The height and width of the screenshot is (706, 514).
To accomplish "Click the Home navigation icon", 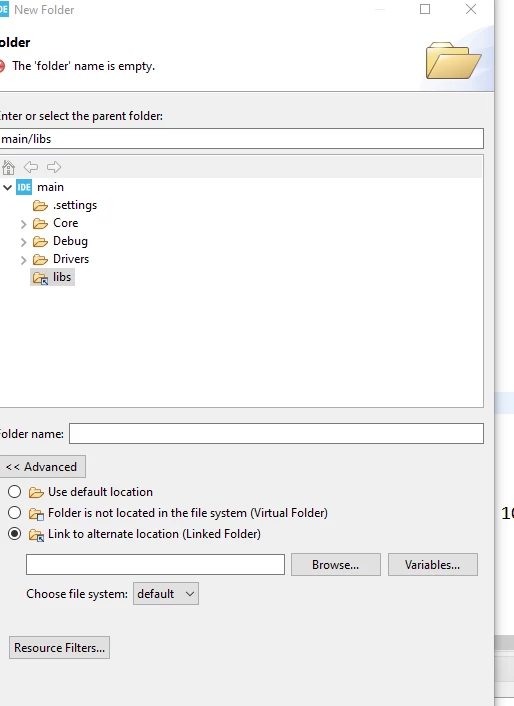I will 8,167.
